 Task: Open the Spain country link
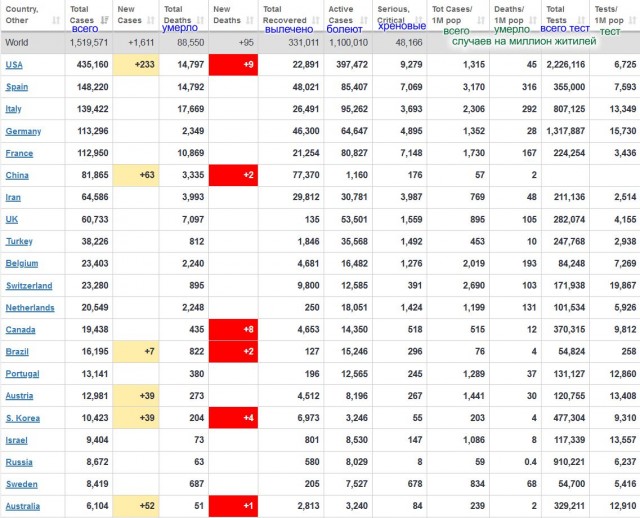point(17,87)
